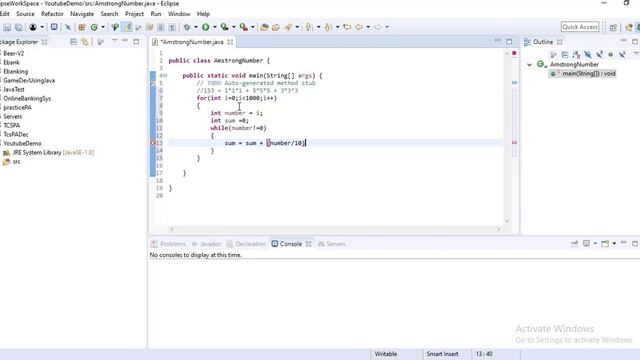Select the YoutubeDemo project
This screenshot has width=640, height=360.
(22, 143)
